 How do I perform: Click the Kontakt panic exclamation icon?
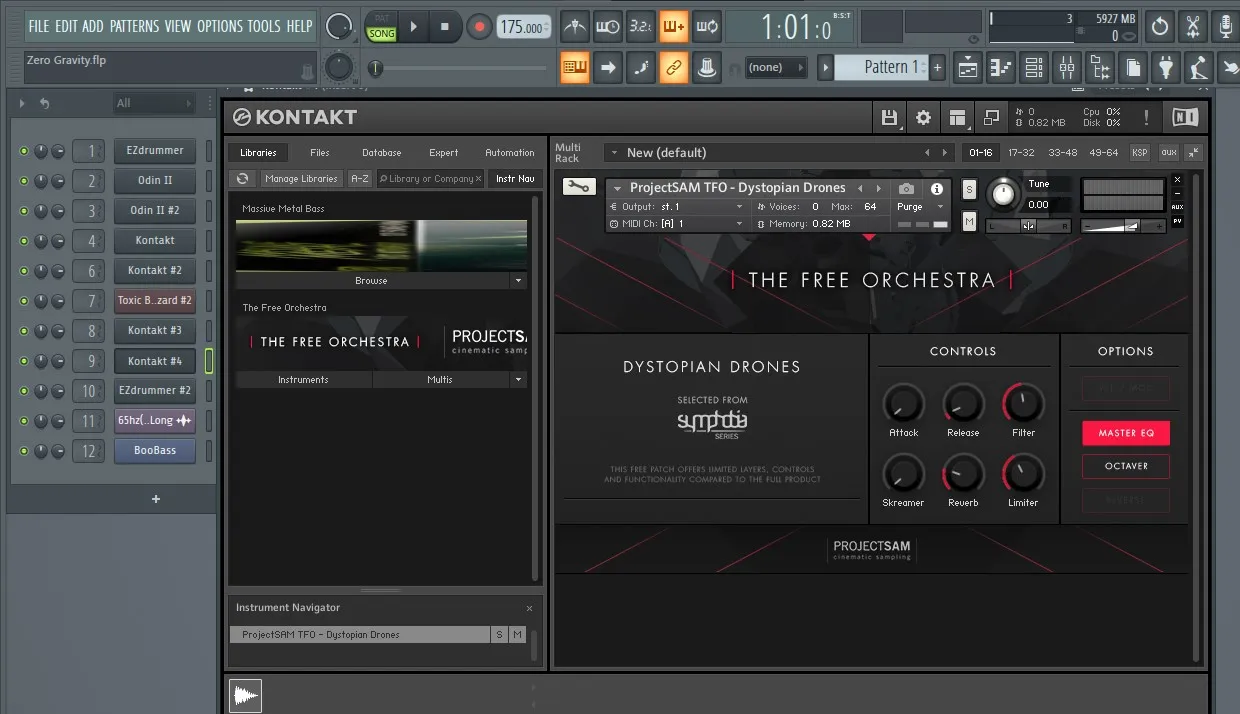[1146, 117]
